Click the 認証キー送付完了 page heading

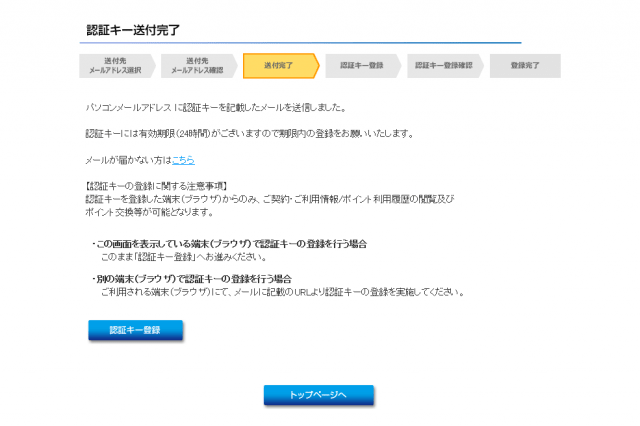tap(133, 30)
